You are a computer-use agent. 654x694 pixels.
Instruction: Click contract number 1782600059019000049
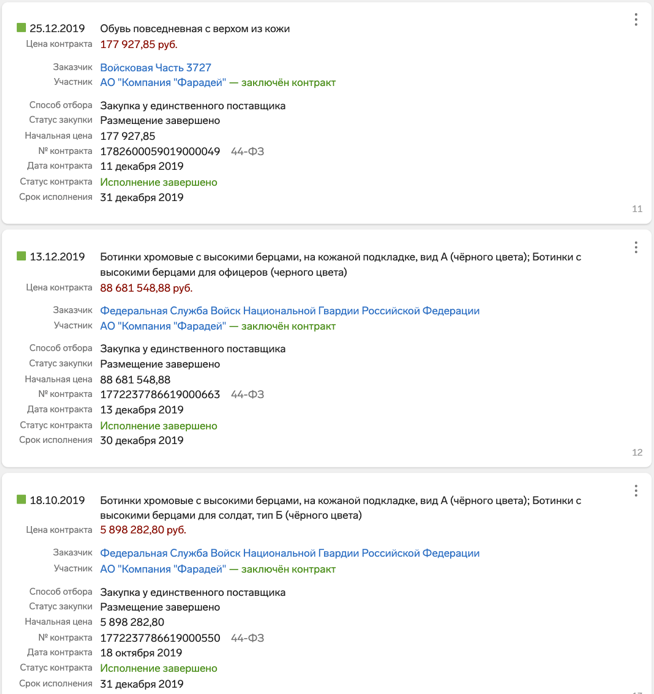(x=160, y=151)
